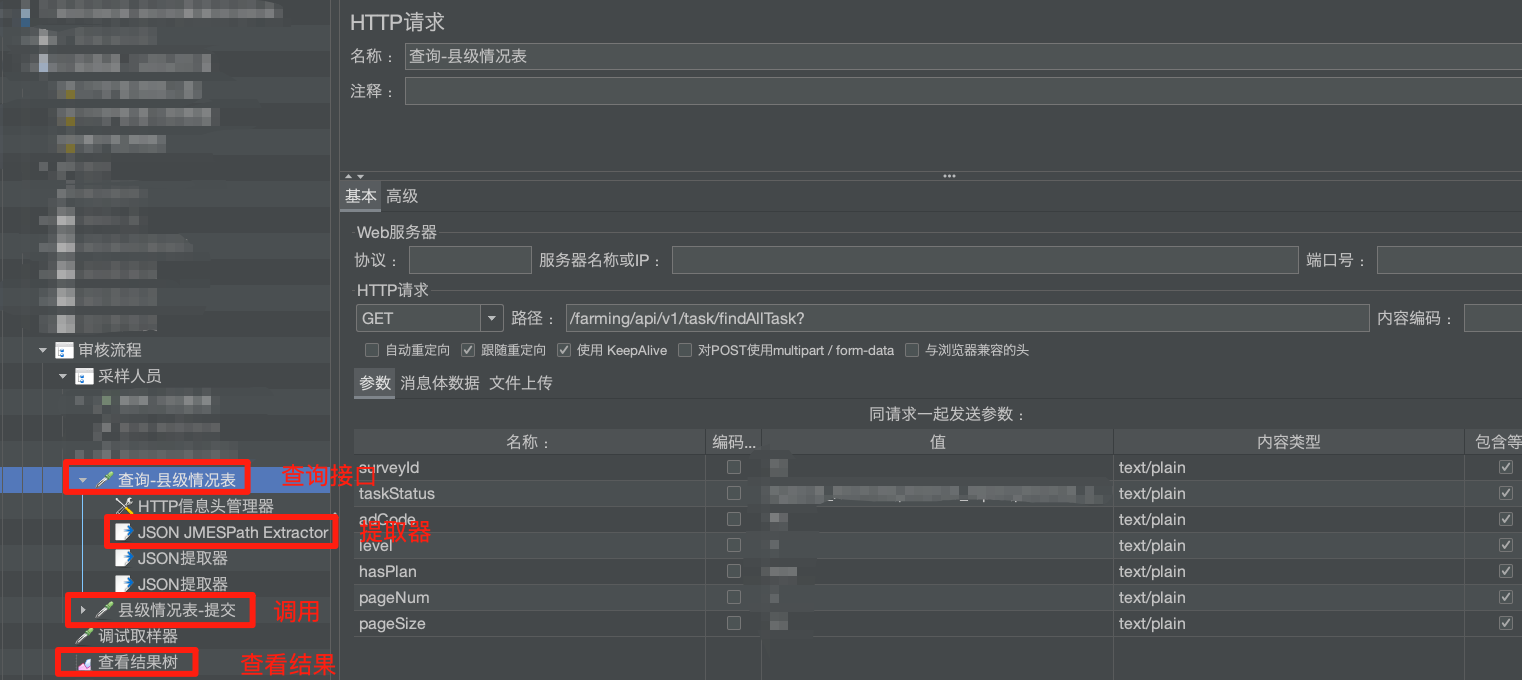
Task: Switch to the 基本 tab
Action: pyautogui.click(x=361, y=196)
